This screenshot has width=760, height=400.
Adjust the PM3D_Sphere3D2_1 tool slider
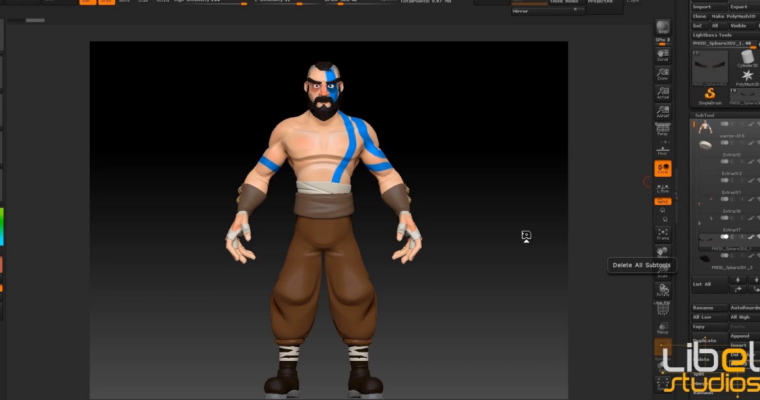[x=726, y=44]
